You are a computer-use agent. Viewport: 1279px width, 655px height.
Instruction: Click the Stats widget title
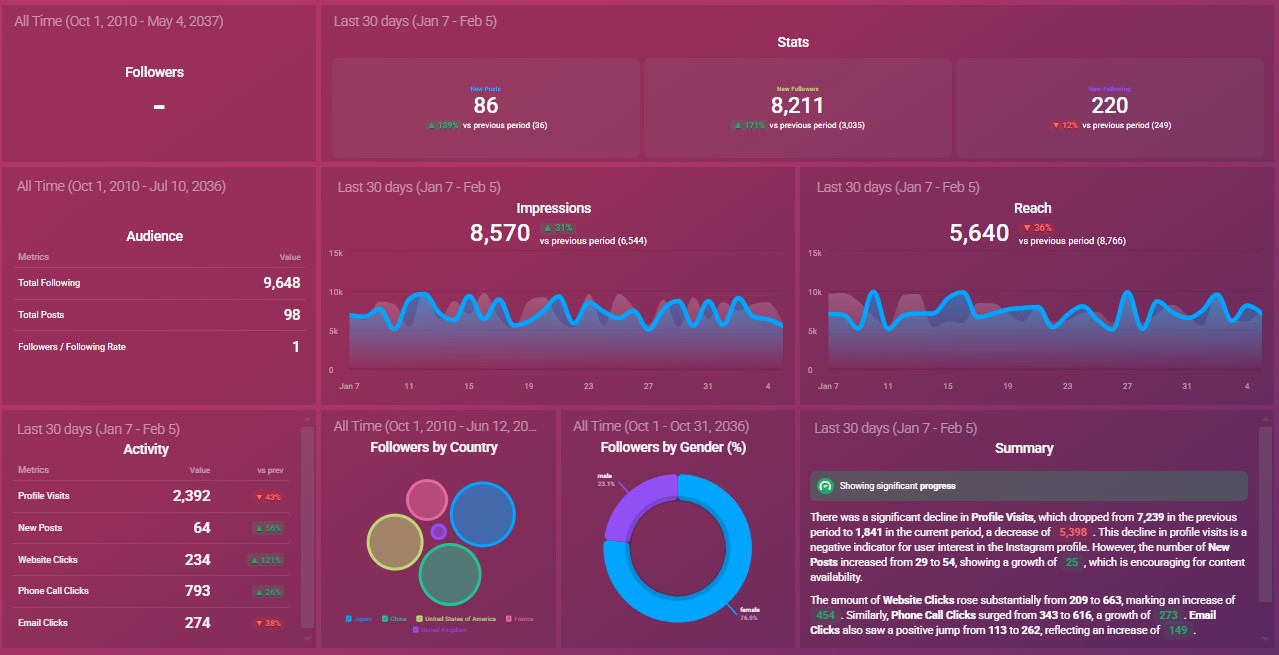(x=793, y=42)
